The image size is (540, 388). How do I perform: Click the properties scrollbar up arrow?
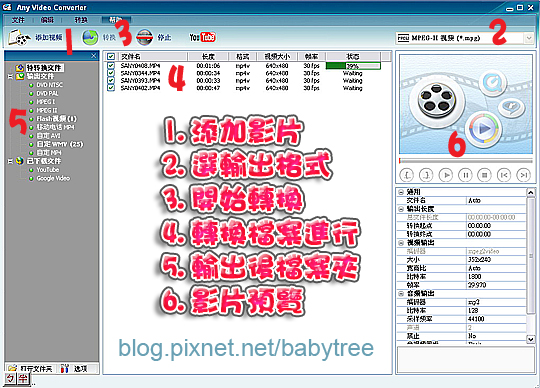pos(531,192)
